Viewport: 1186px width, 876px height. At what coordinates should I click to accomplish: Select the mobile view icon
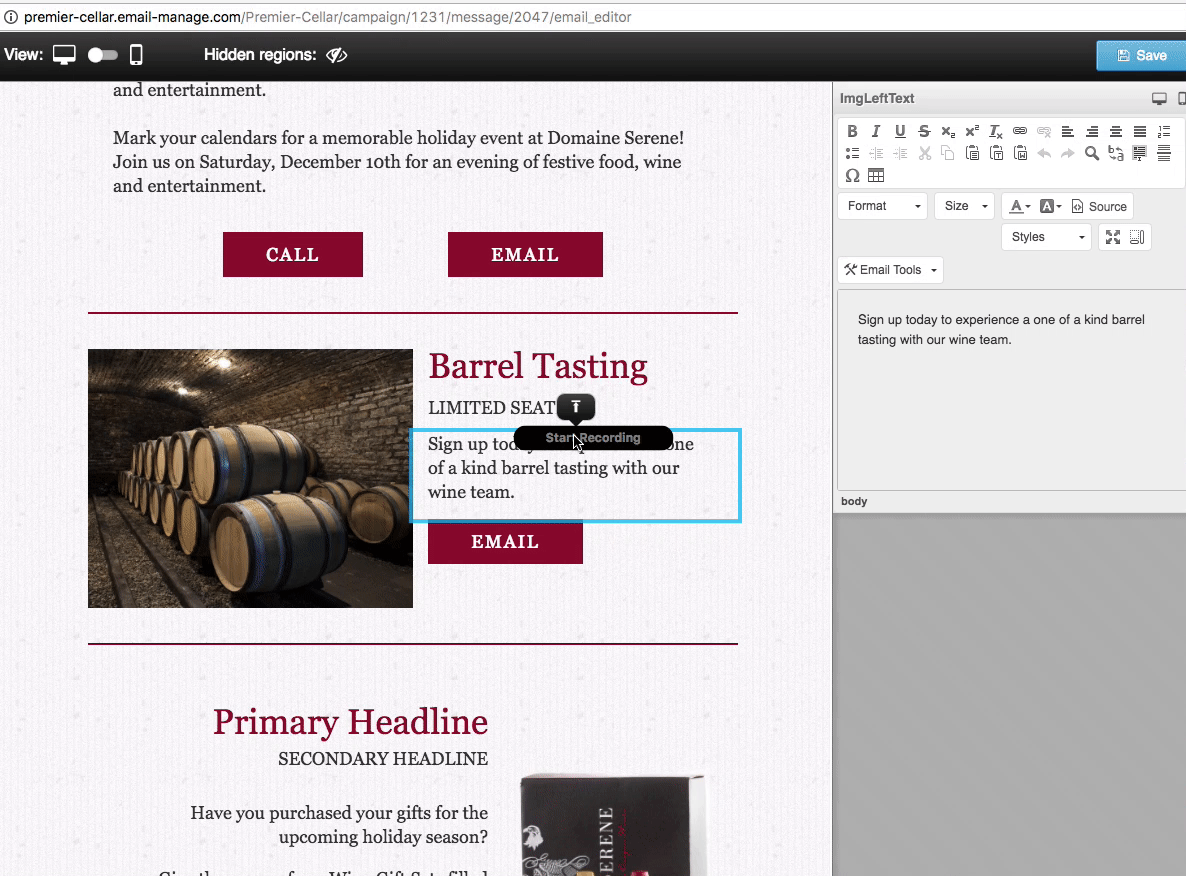(x=136, y=54)
